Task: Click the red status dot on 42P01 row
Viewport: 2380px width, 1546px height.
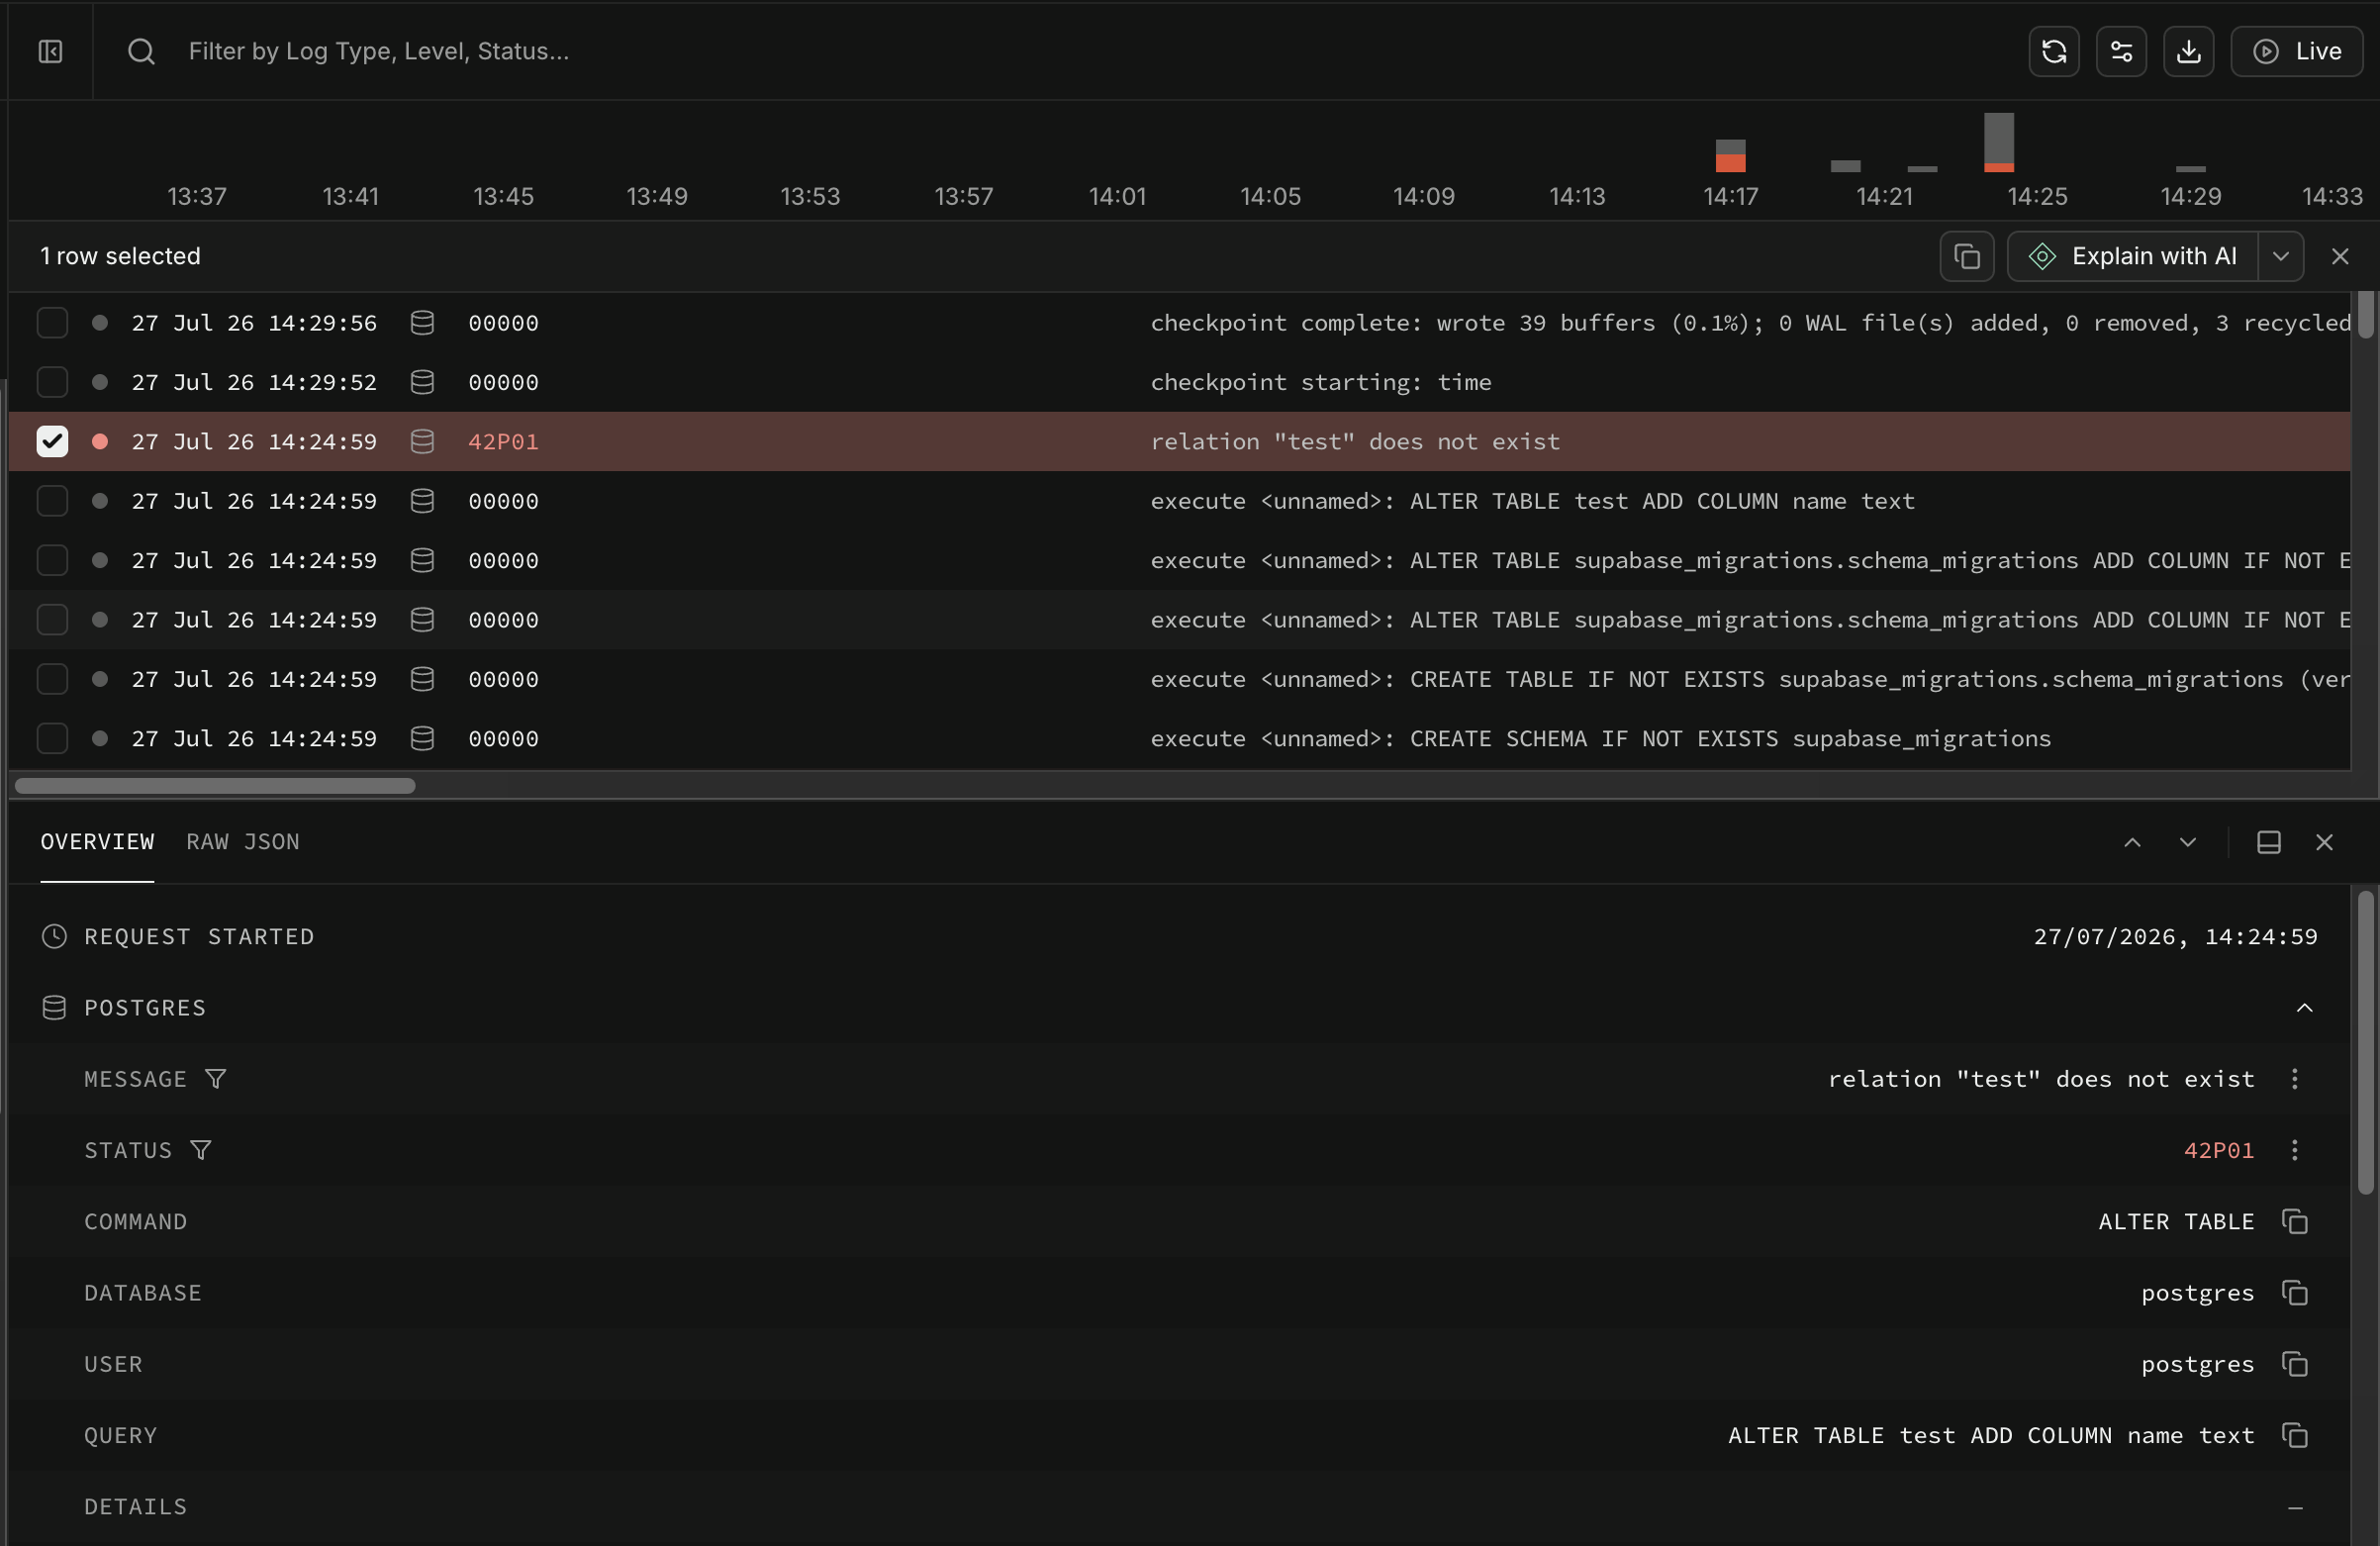Action: coord(99,441)
